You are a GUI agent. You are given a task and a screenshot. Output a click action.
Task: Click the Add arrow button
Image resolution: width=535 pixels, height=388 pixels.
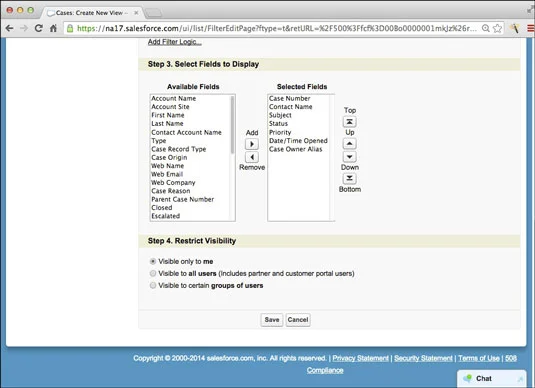pos(252,144)
